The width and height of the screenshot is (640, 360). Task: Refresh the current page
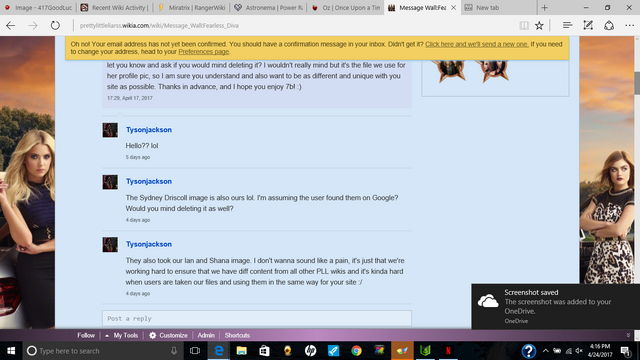(55, 25)
